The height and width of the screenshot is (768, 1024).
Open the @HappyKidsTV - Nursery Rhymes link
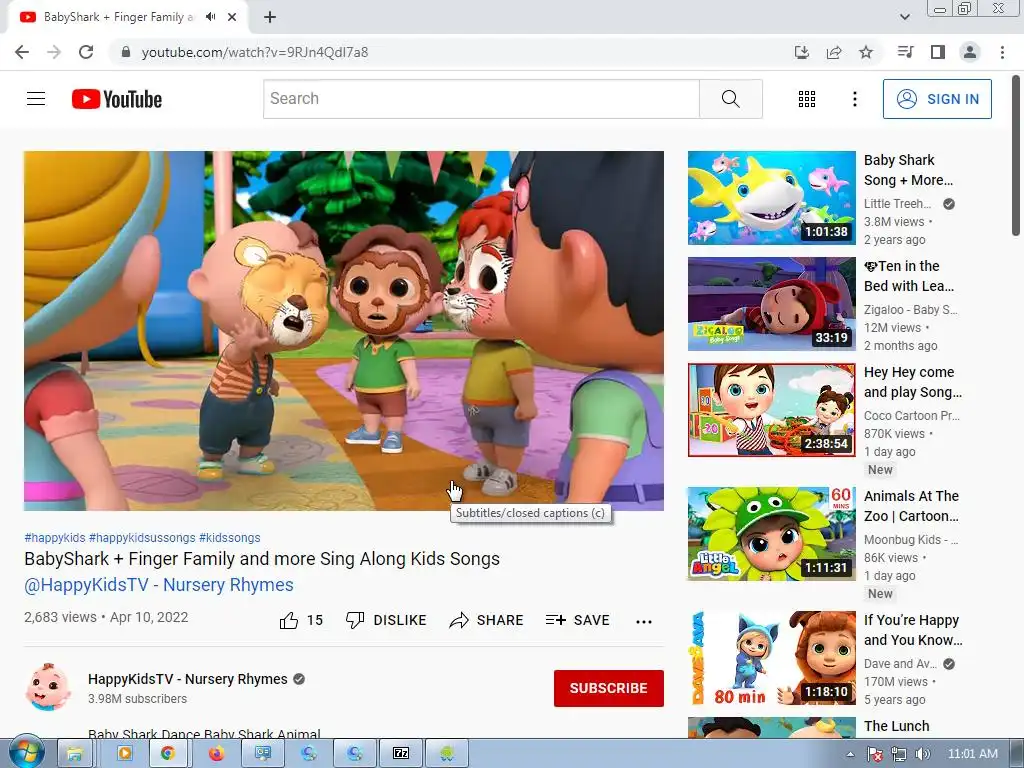click(159, 584)
